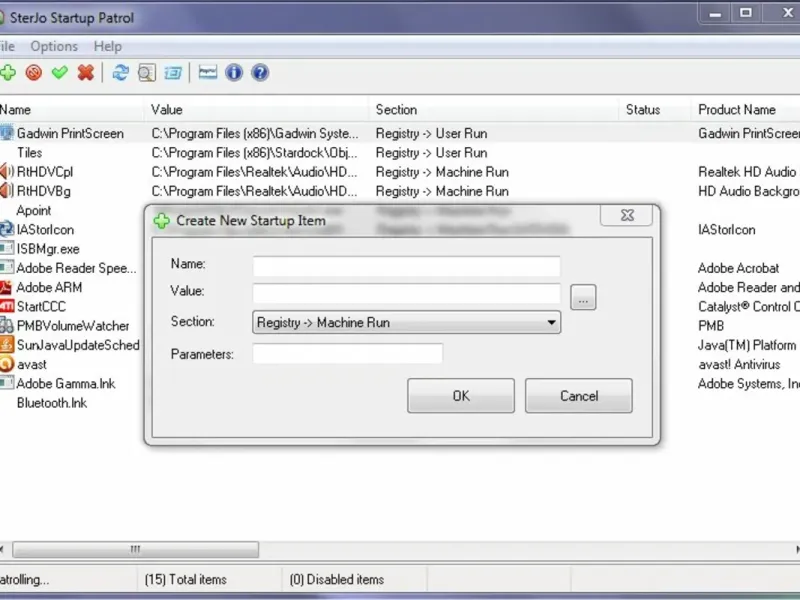The width and height of the screenshot is (800, 600).
Task: Click the 'Adobe Acrobat' product name cell
Action: coord(738,268)
